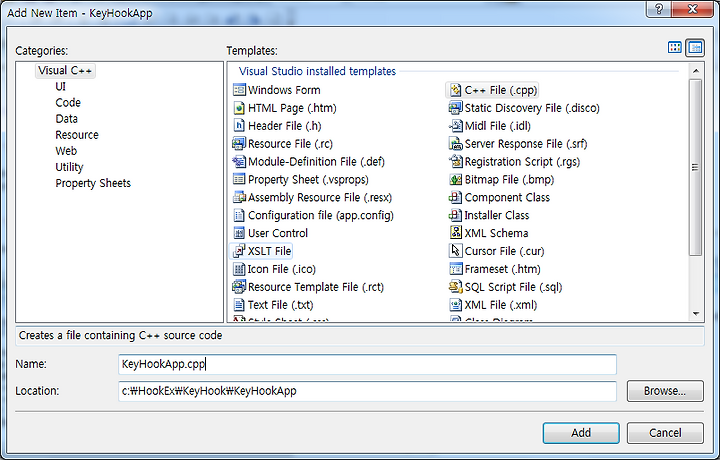
Task: Select the Frameset (.htm) icon
Action: 455,269
